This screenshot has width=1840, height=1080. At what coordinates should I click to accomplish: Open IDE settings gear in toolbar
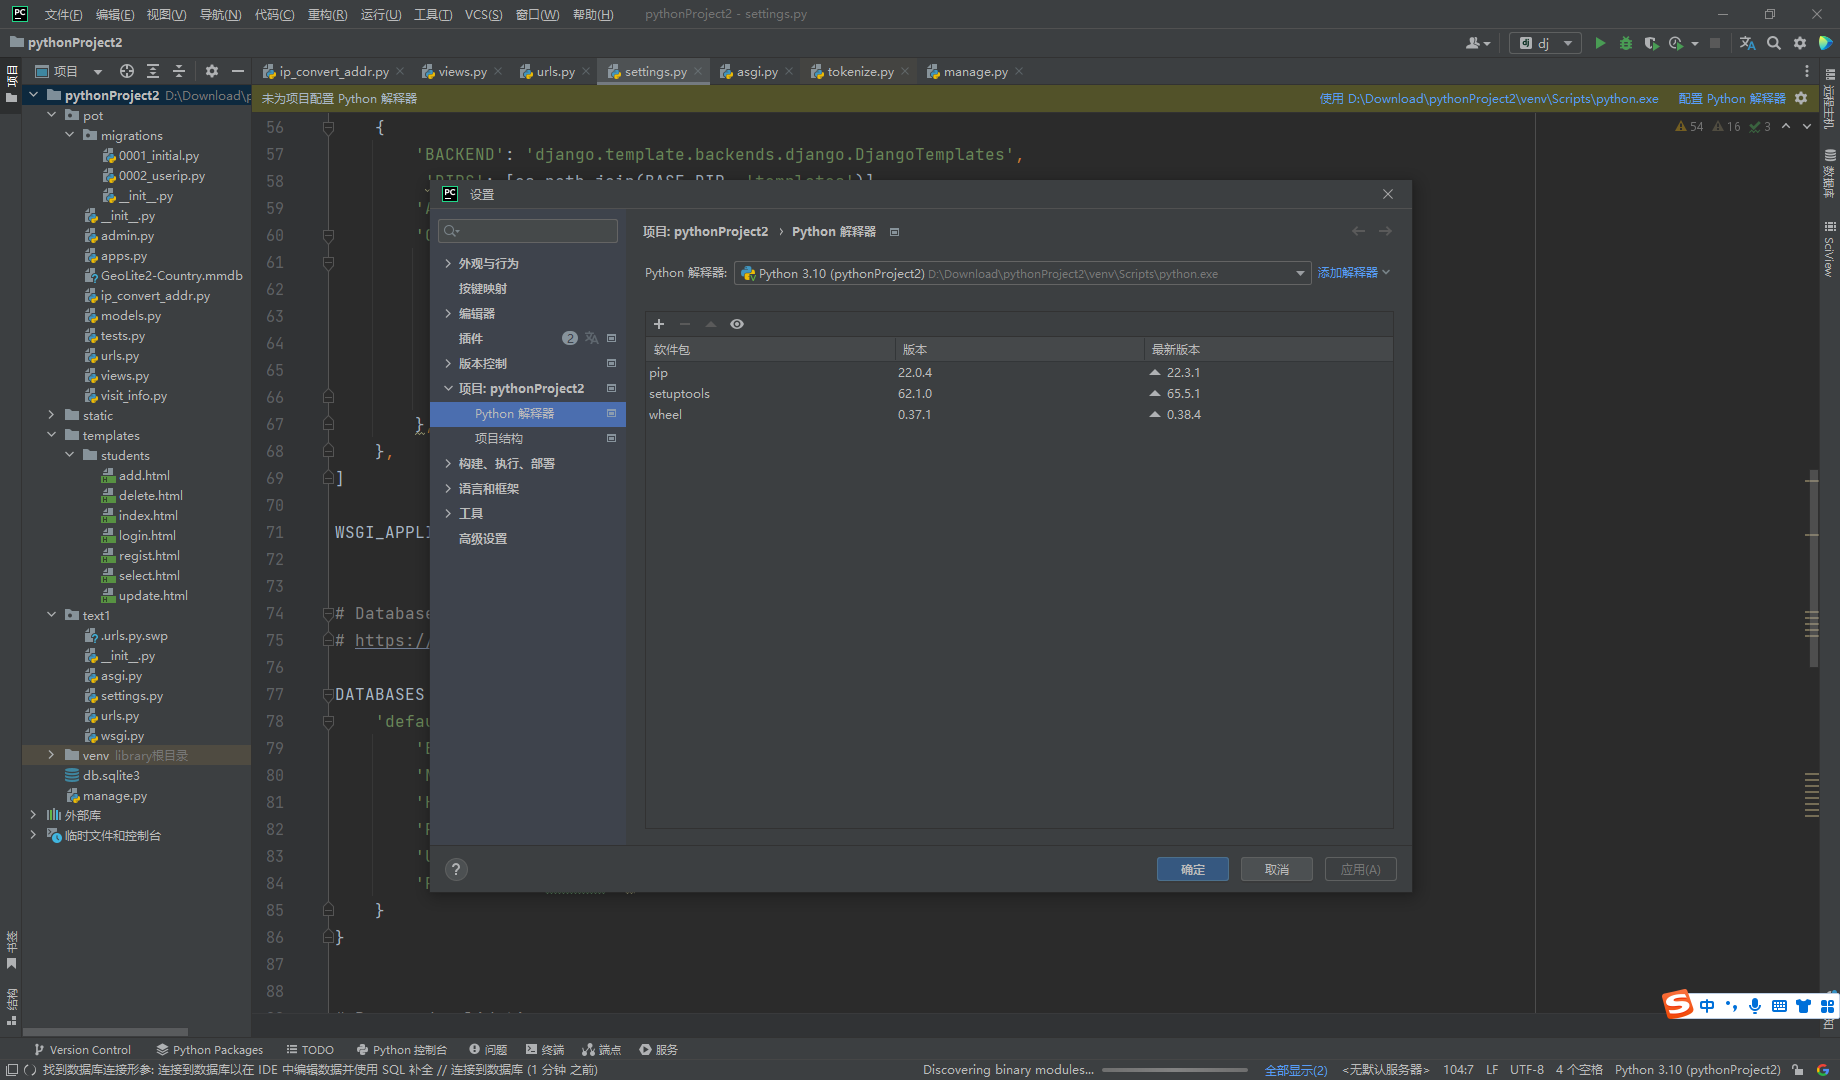point(1800,43)
